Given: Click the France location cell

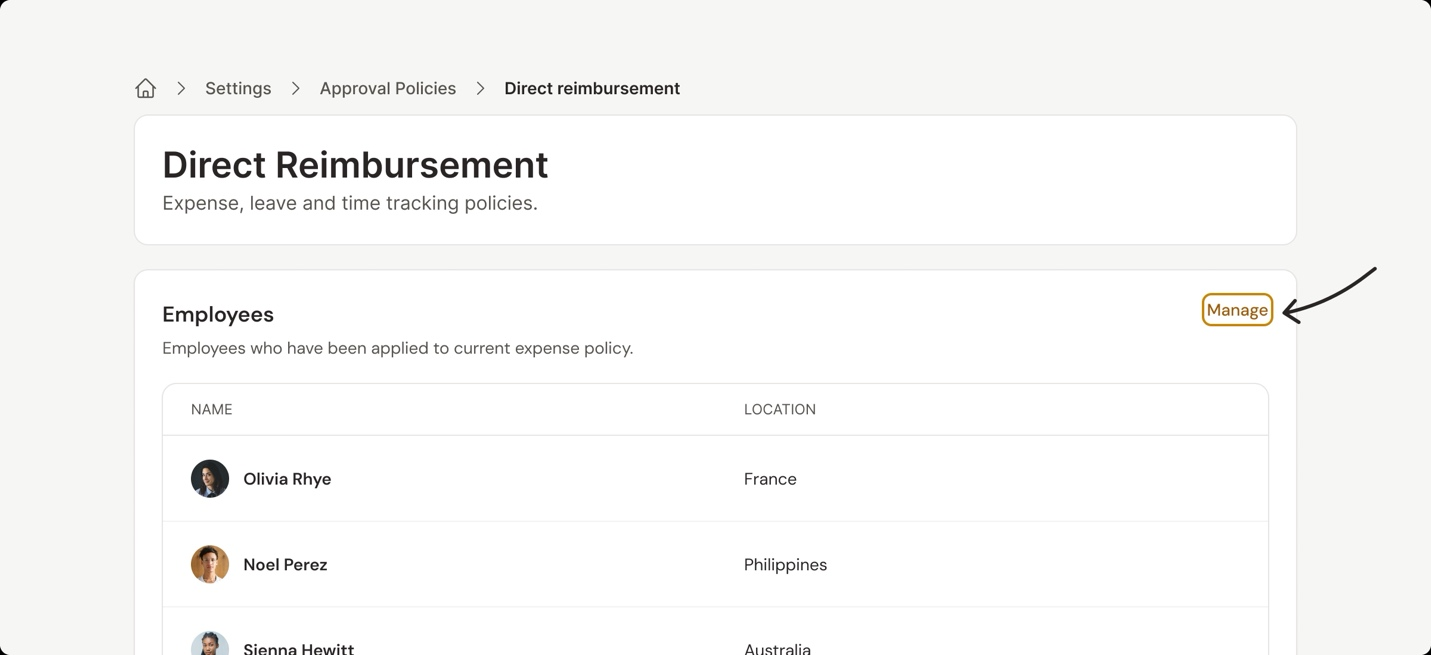Looking at the screenshot, I should click(x=770, y=479).
